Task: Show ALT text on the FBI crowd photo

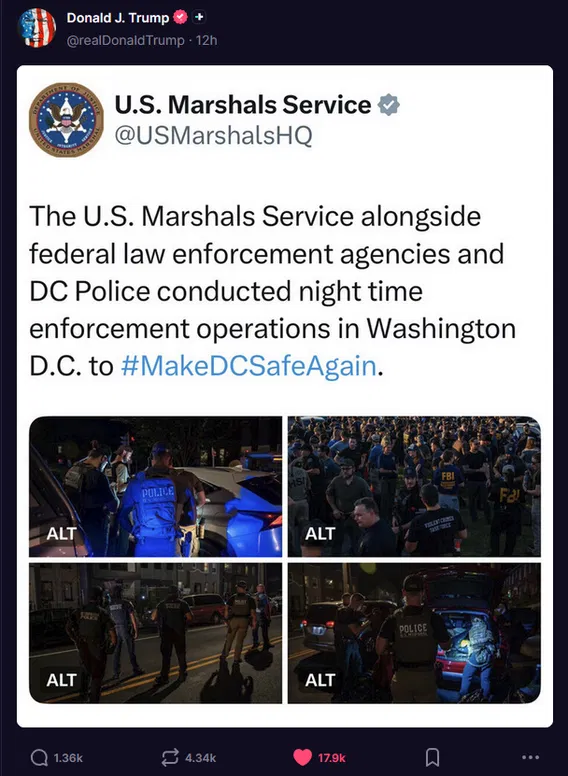Action: [x=320, y=534]
